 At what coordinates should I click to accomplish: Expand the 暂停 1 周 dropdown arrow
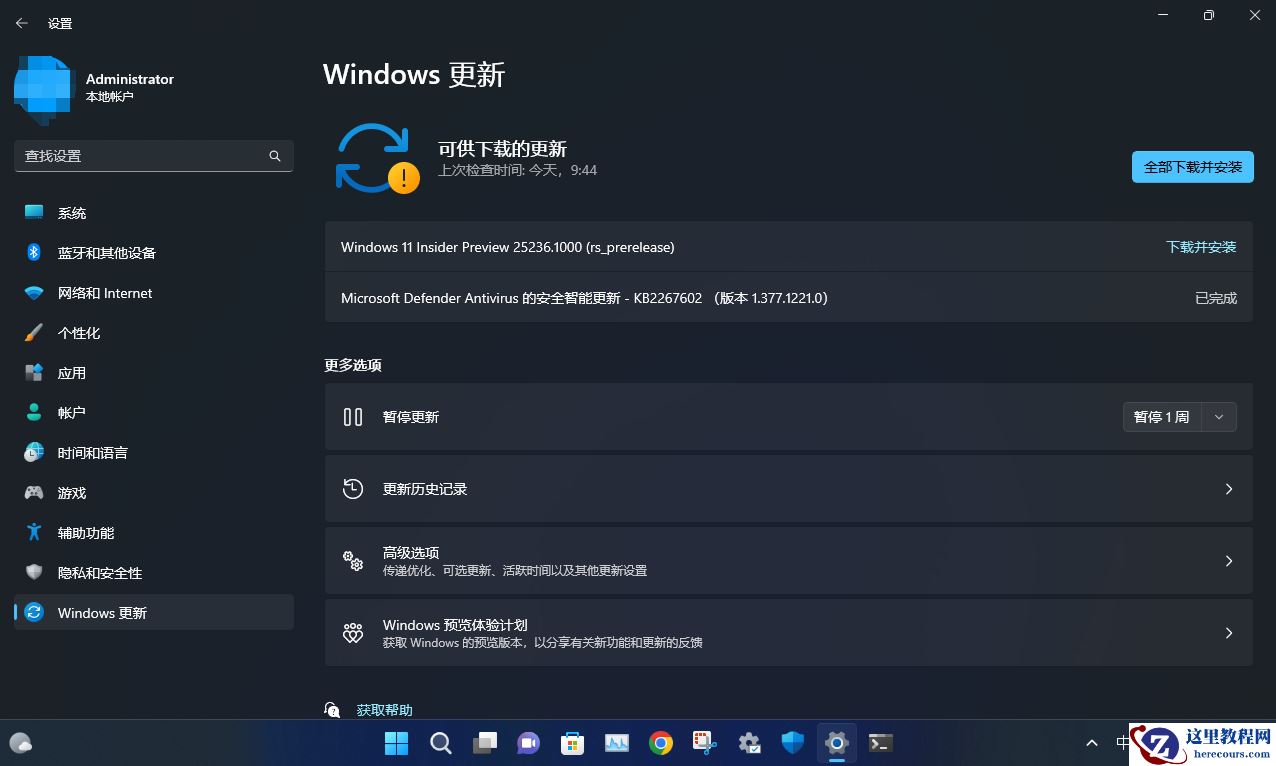point(1218,417)
